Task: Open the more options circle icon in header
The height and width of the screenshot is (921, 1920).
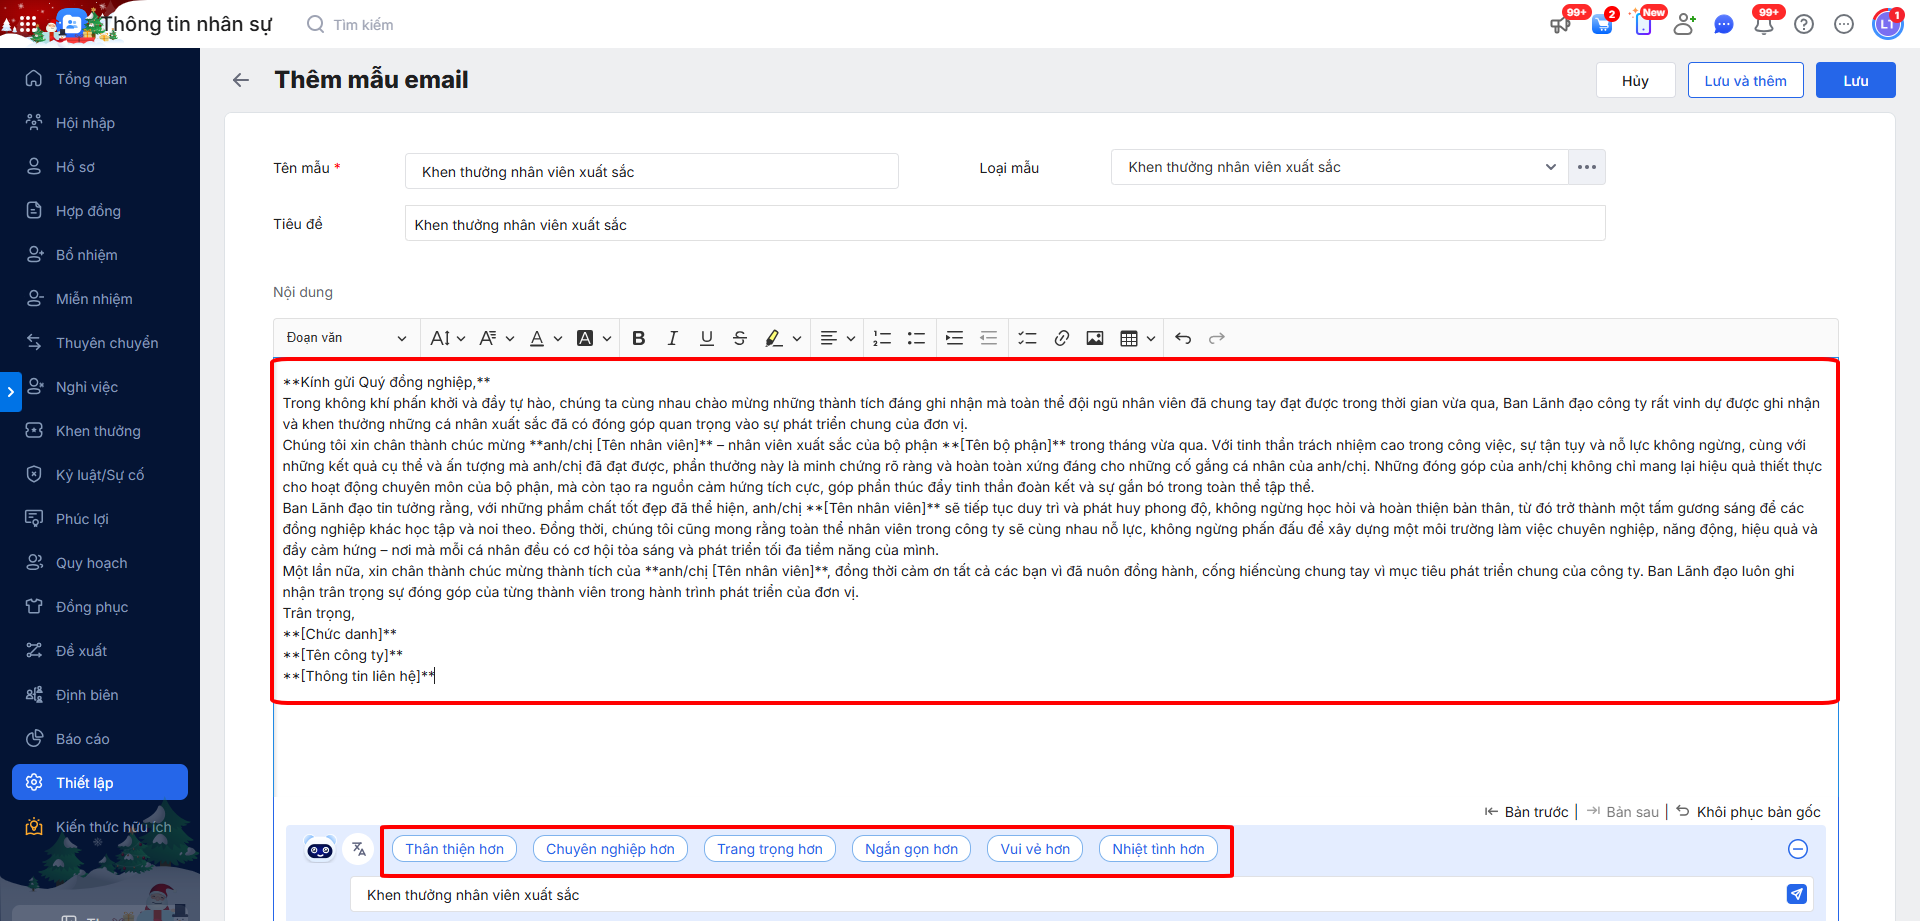Action: tap(1844, 24)
